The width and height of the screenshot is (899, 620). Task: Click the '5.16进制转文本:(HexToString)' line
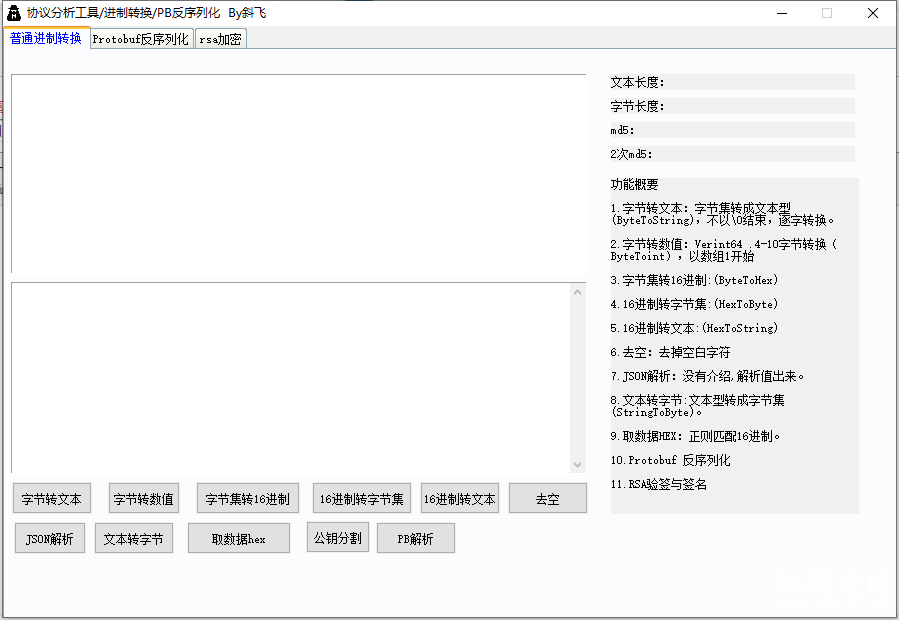coord(694,328)
